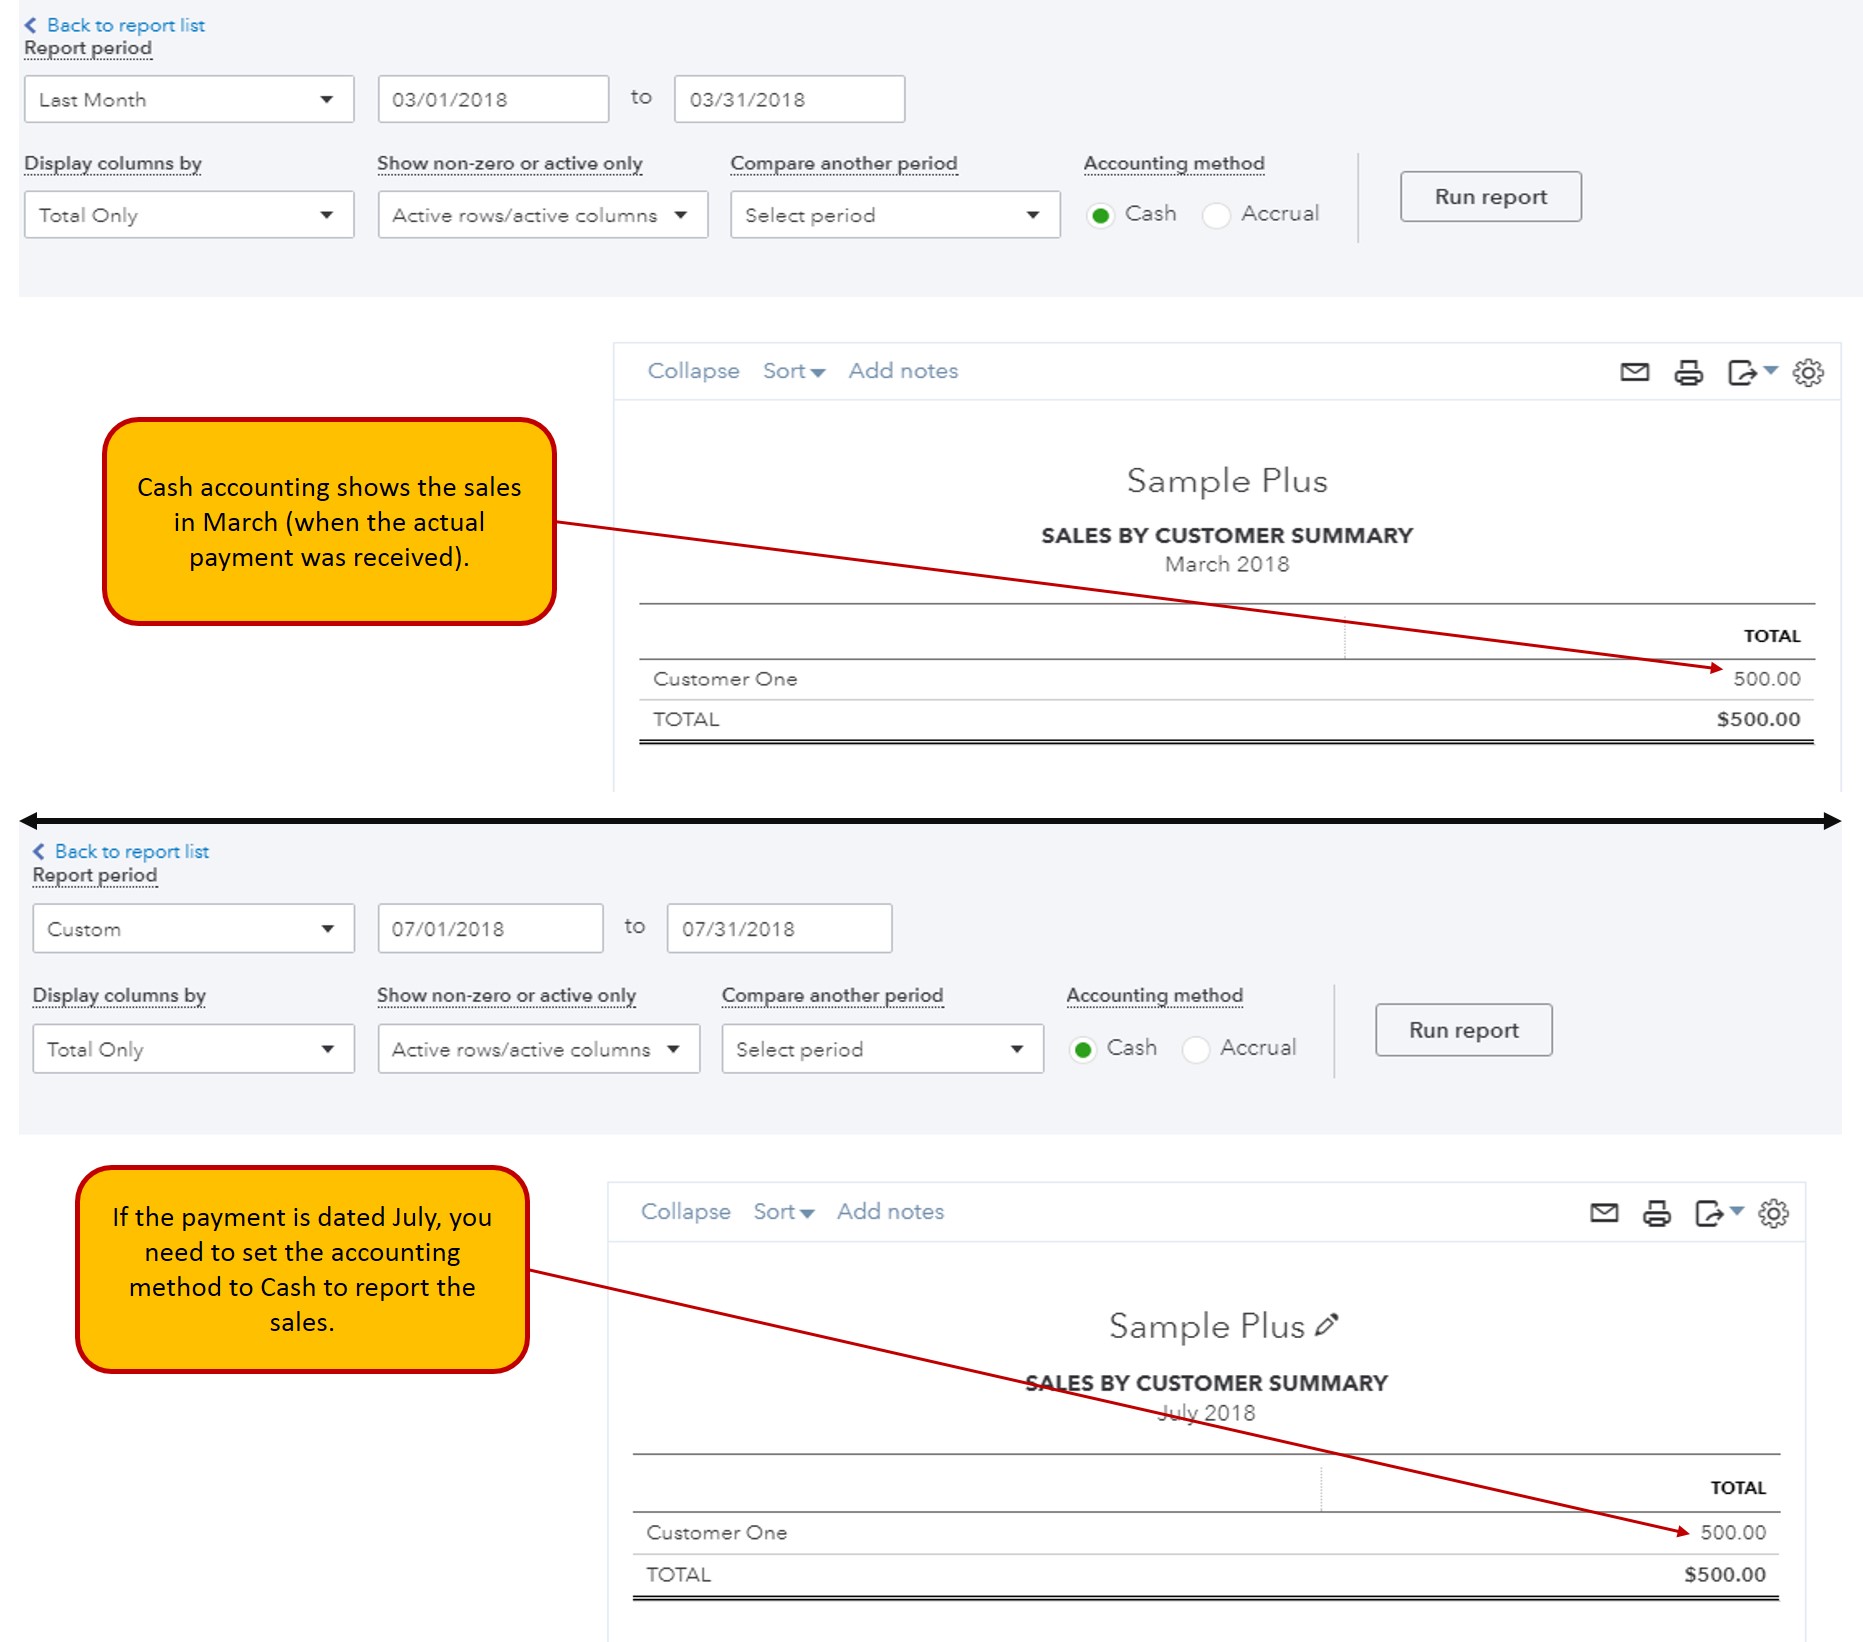
Task: Select Cash accounting method on July report
Action: [x=1084, y=1049]
